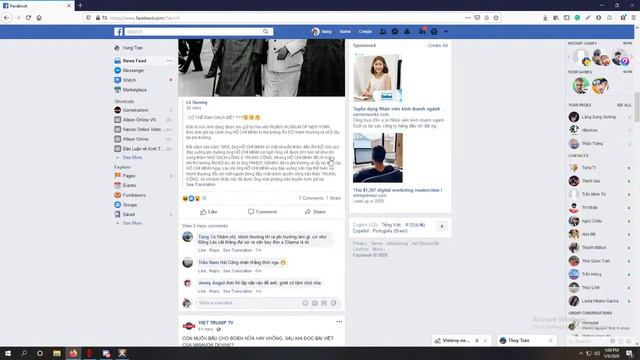Click the Facebook logo icon
The image size is (640, 360).
tap(118, 32)
